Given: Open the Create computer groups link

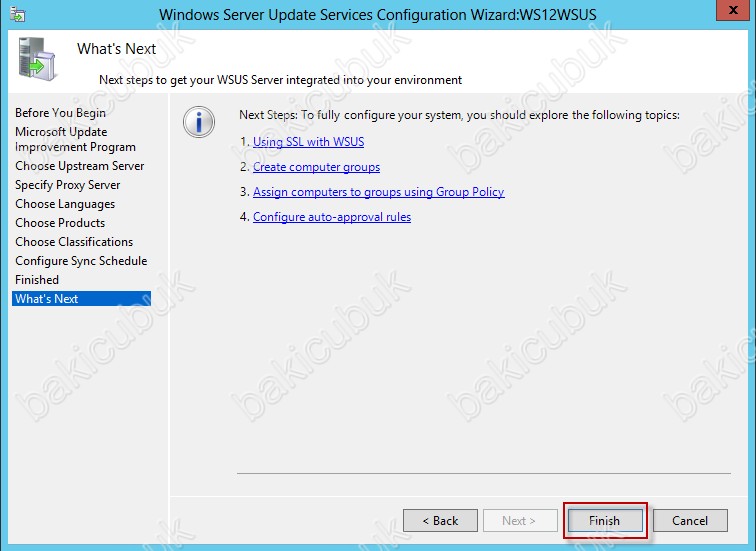Looking at the screenshot, I should 316,167.
